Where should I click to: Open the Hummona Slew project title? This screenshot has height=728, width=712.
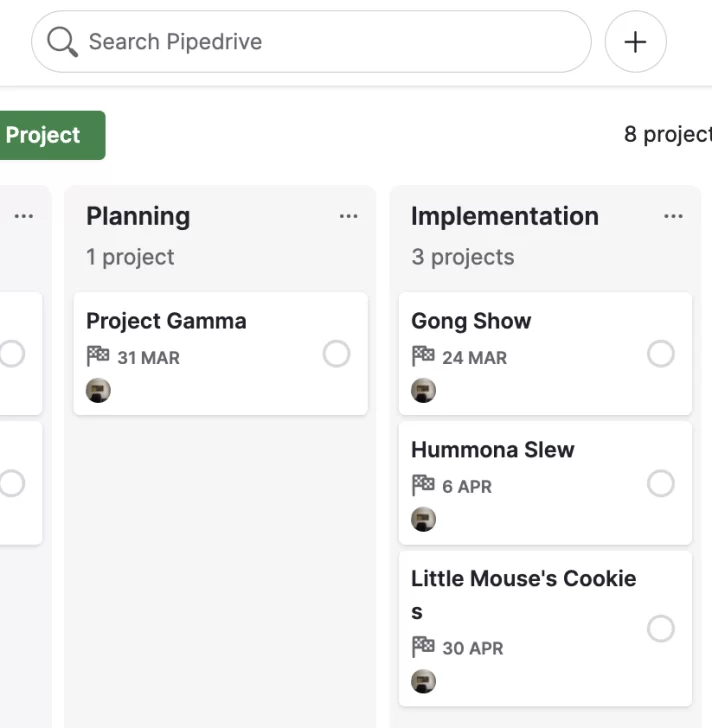[492, 449]
